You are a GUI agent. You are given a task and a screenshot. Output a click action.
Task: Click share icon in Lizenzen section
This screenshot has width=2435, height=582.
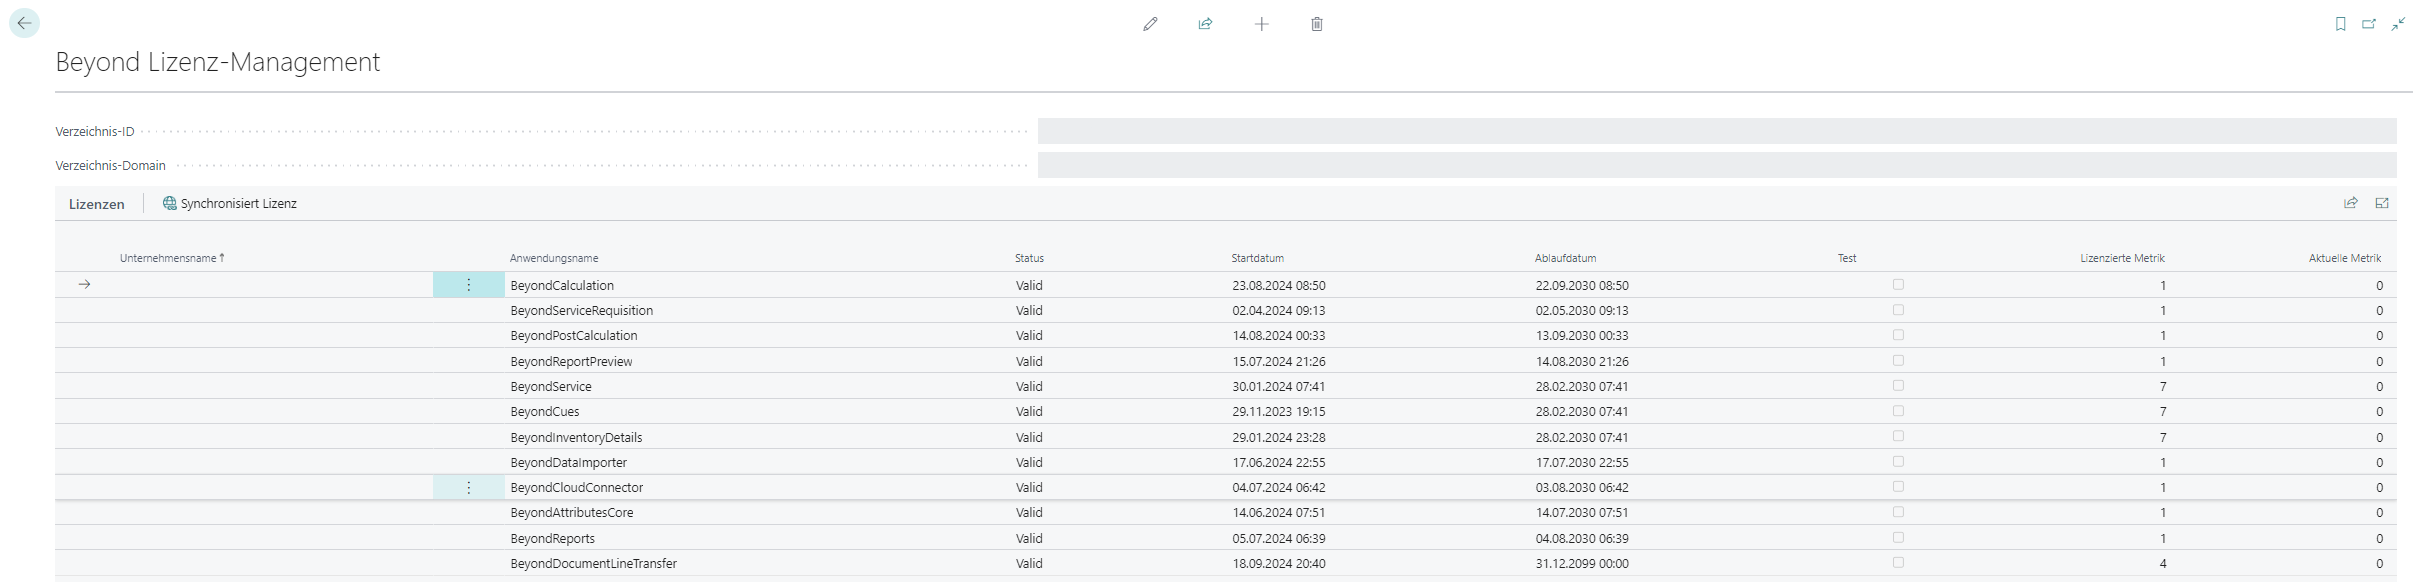click(x=2351, y=203)
